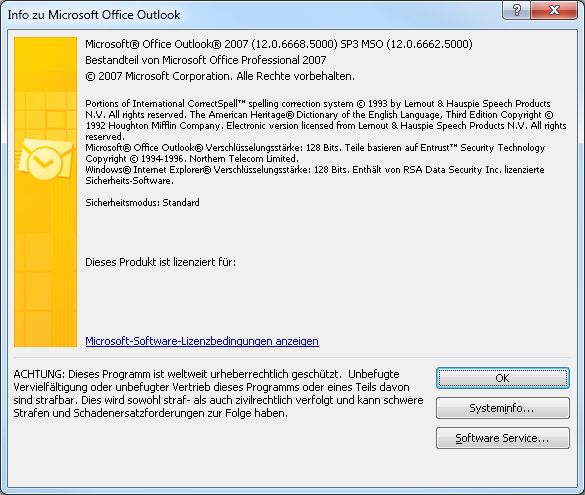585x495 pixels.
Task: Click the 'Bestandteil von Microsoft Office Professional 2007' text
Action: click(206, 60)
